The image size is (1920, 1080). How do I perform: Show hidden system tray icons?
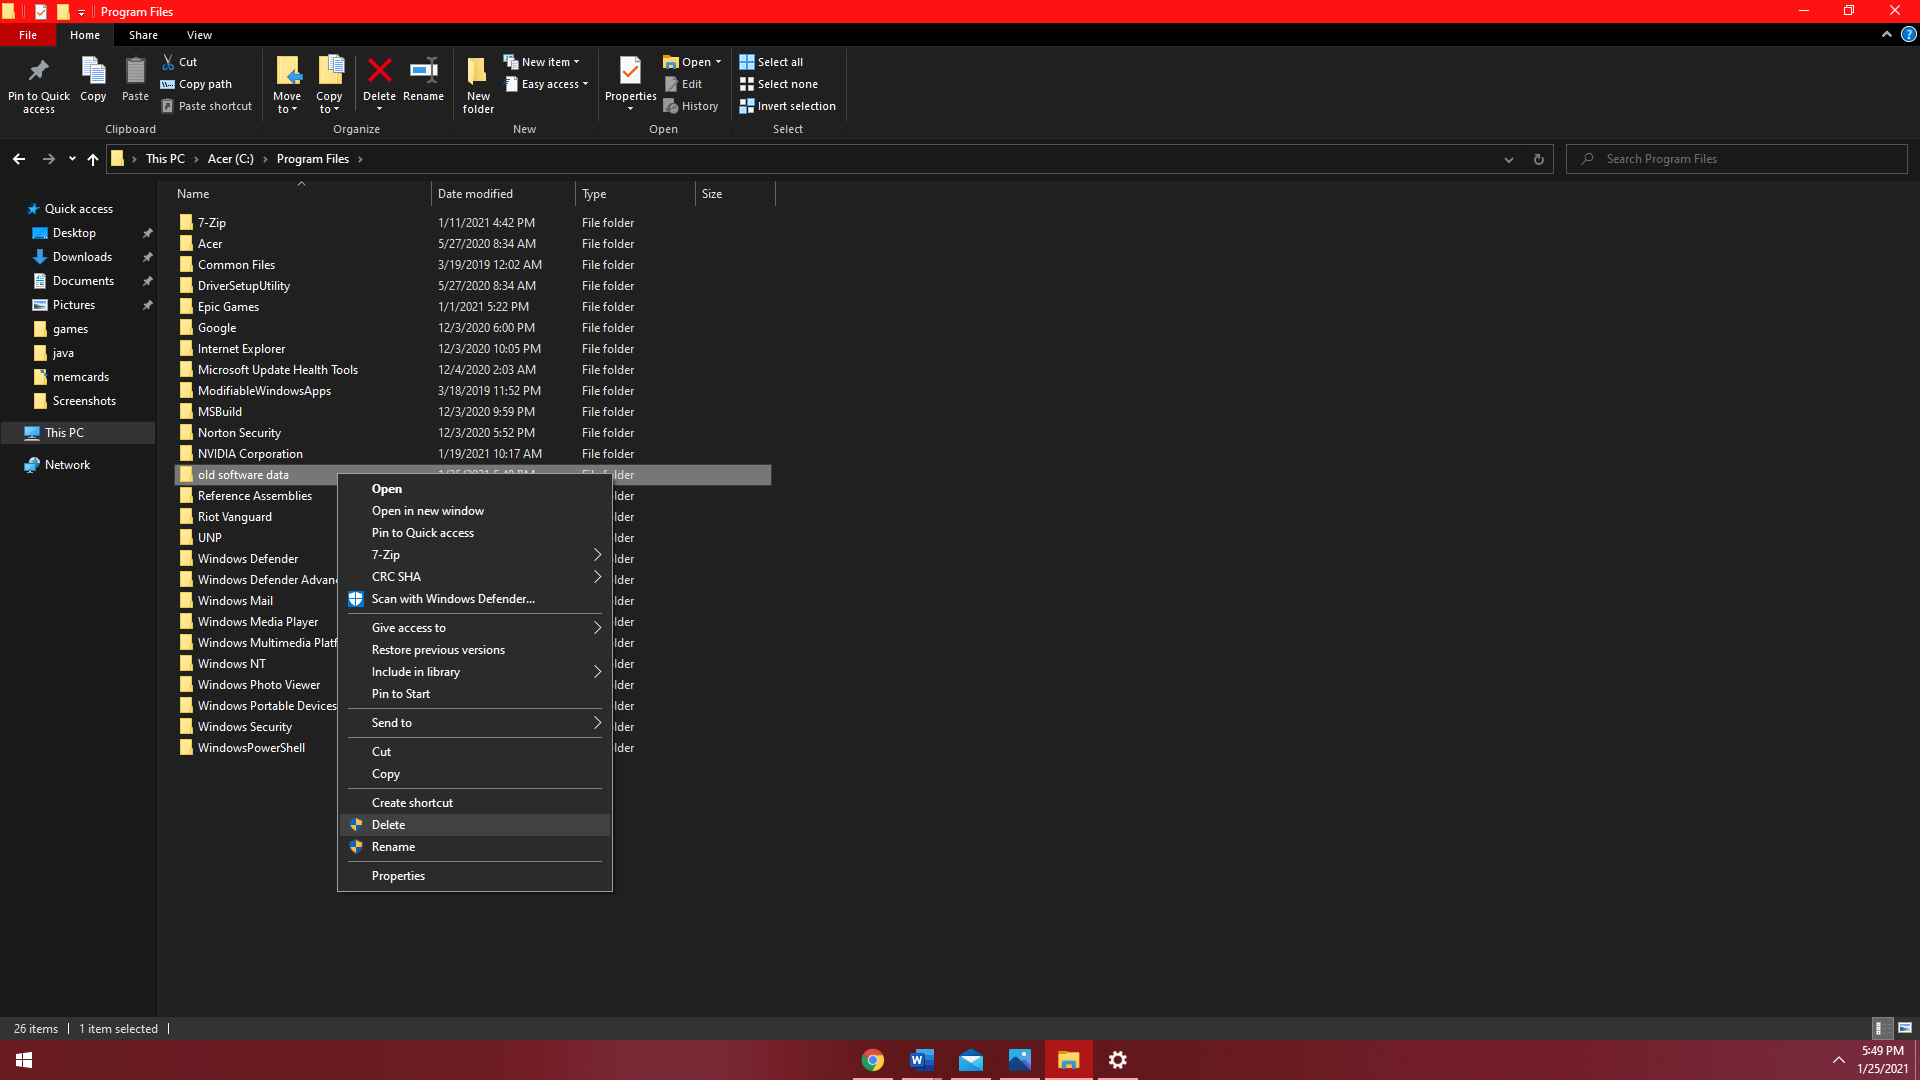(1838, 1060)
